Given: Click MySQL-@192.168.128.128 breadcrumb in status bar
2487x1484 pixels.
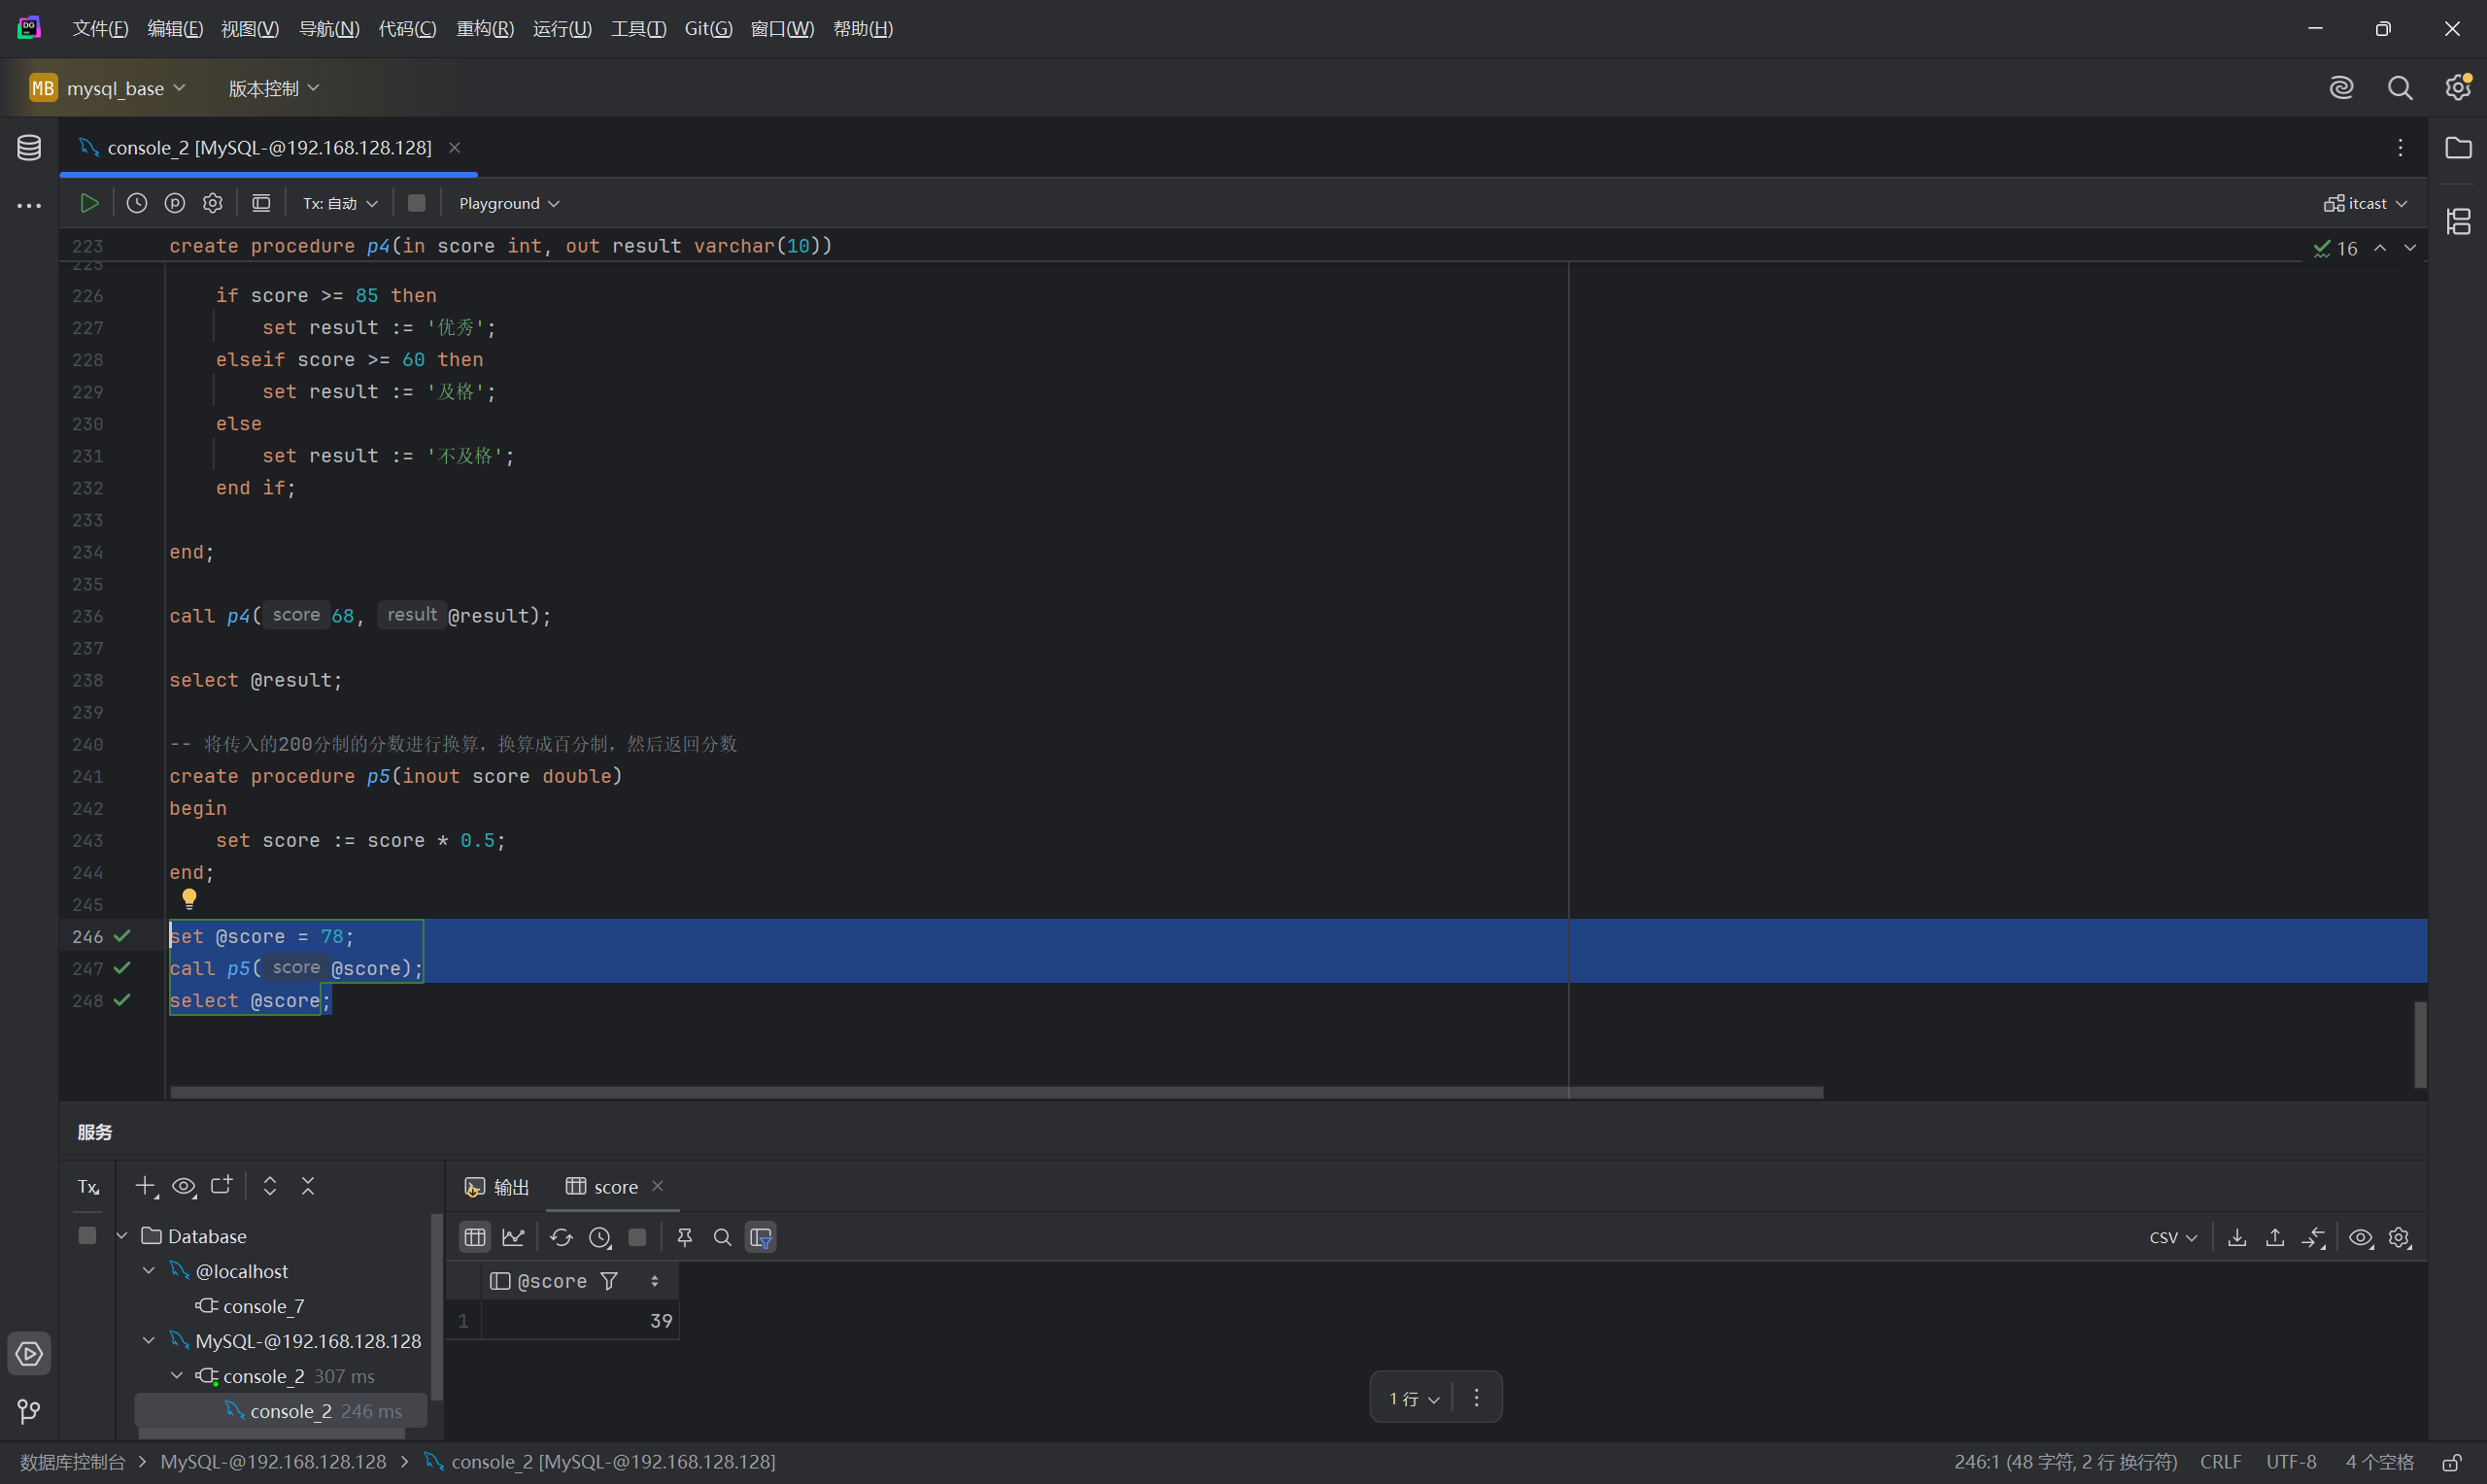Looking at the screenshot, I should pos(273,1462).
